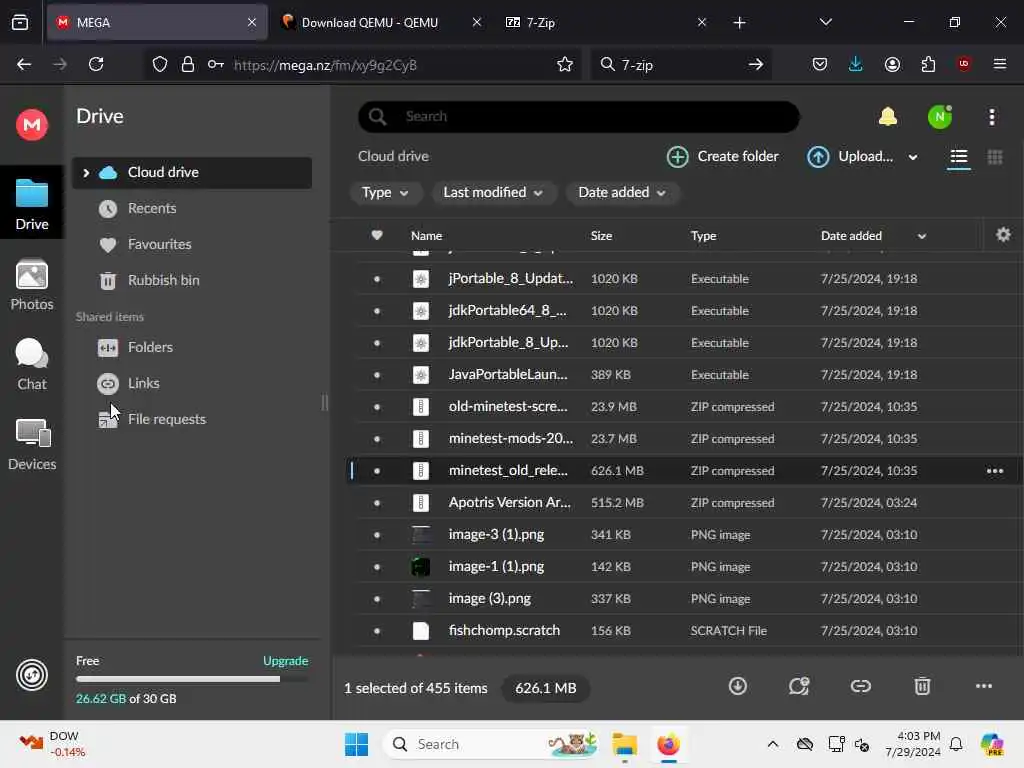The width and height of the screenshot is (1024, 768).
Task: Open Windows Start menu
Action: (x=356, y=744)
